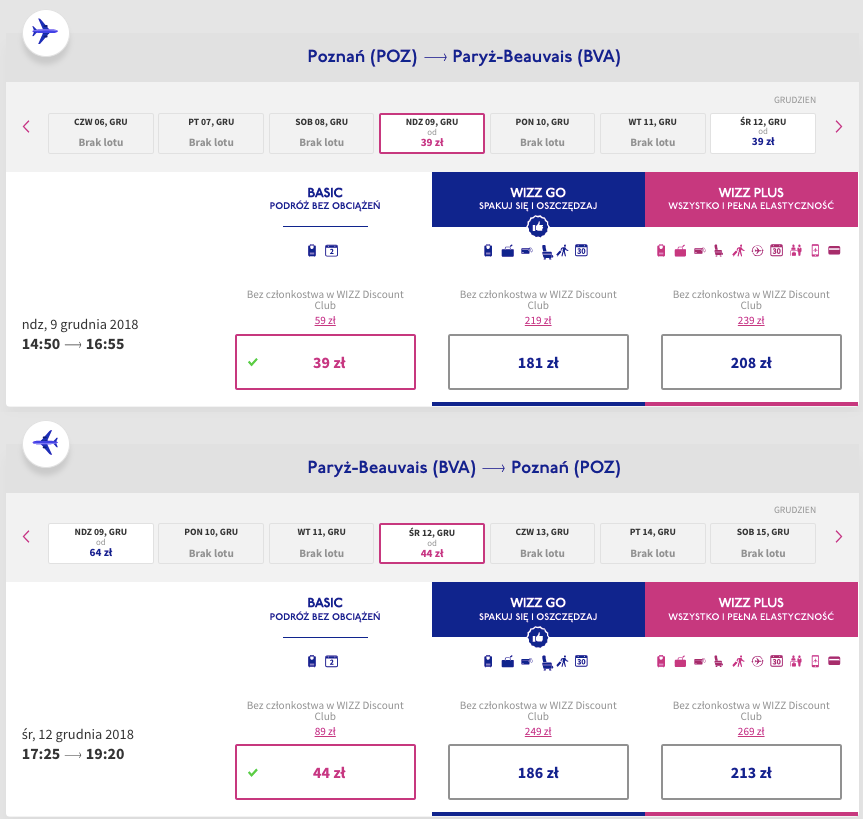Select return WIZZ GO fare 186 zł
Viewport: 863px width, 819px height.
tap(538, 772)
